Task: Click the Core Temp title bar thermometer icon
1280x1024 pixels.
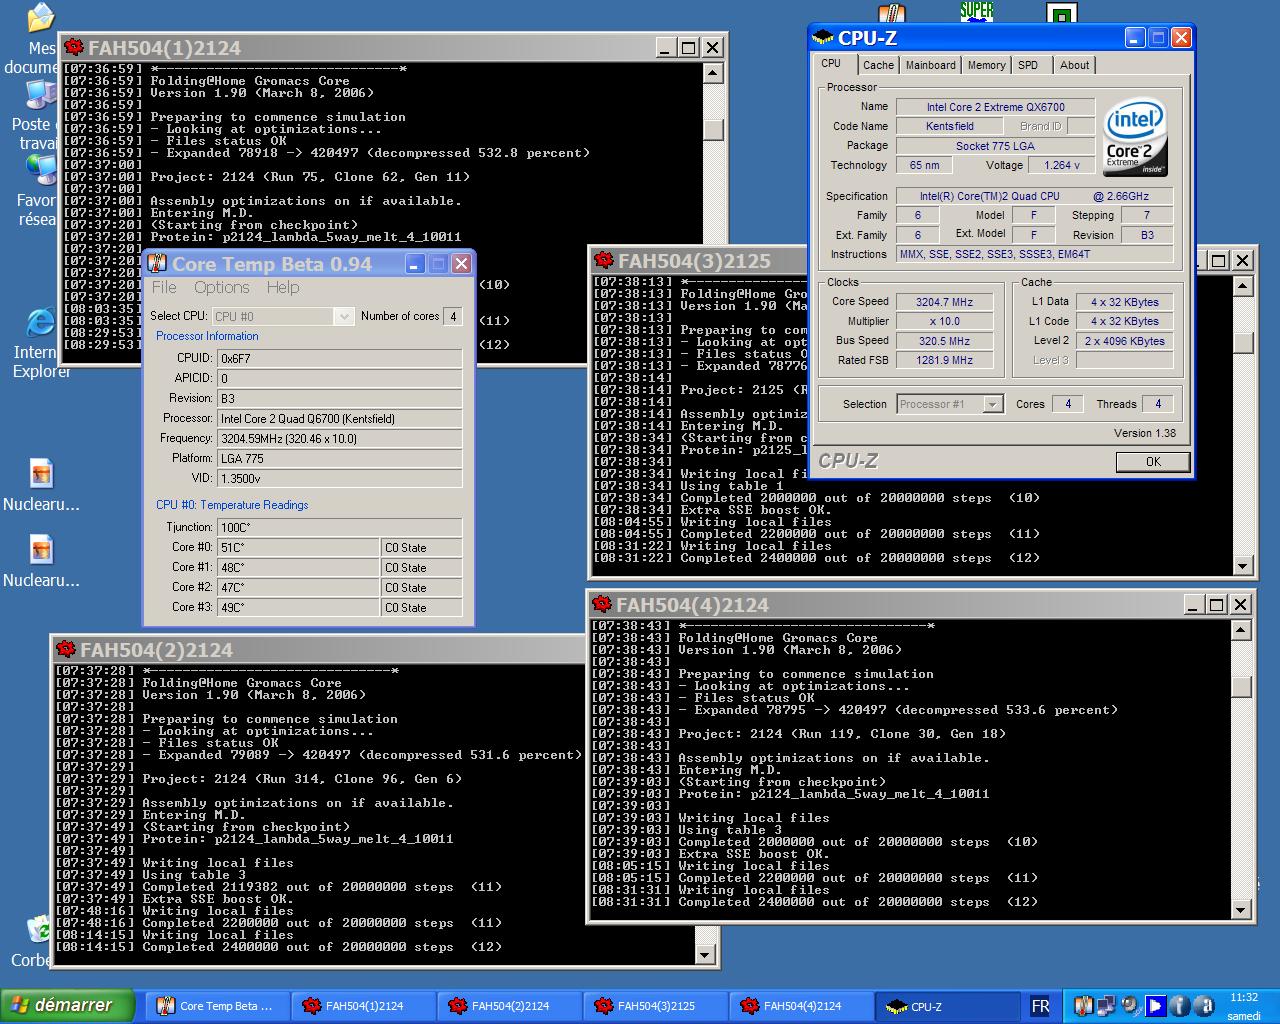Action: coord(157,264)
